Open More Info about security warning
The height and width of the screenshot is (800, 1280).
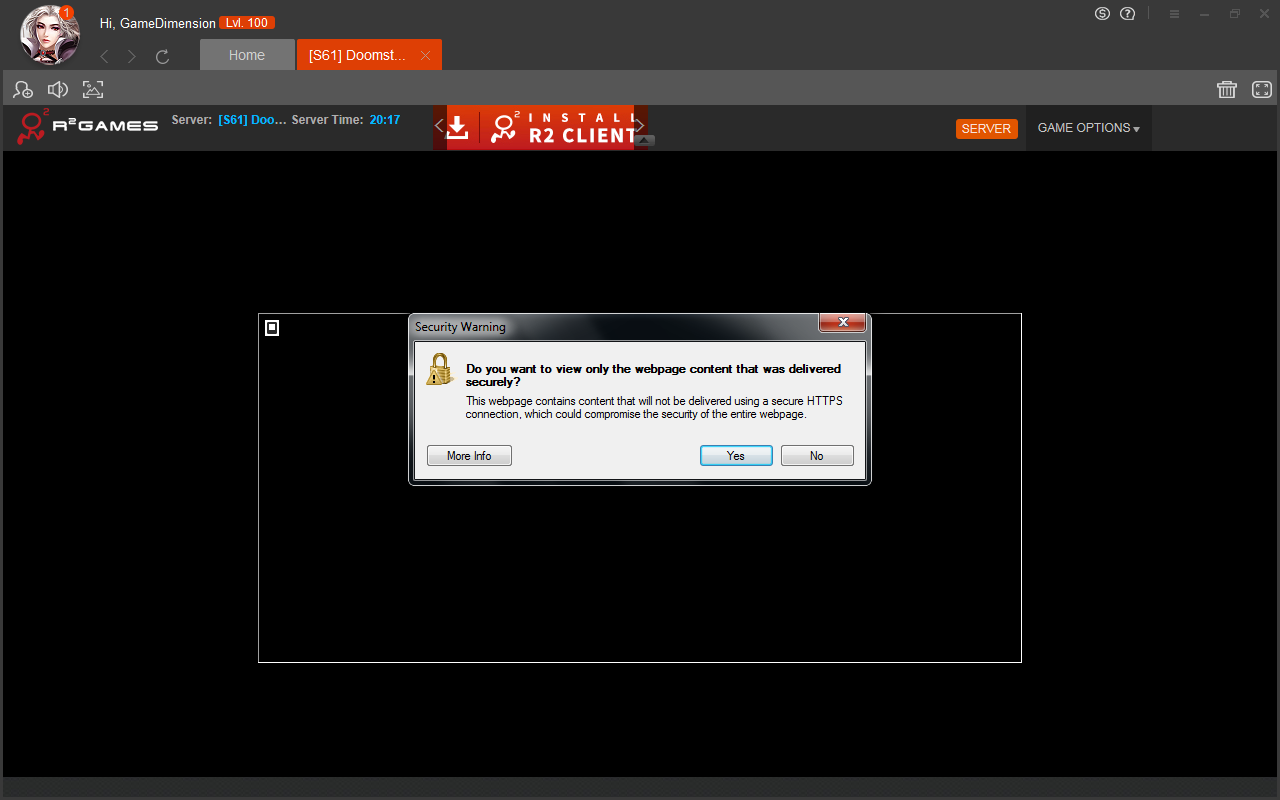point(469,456)
